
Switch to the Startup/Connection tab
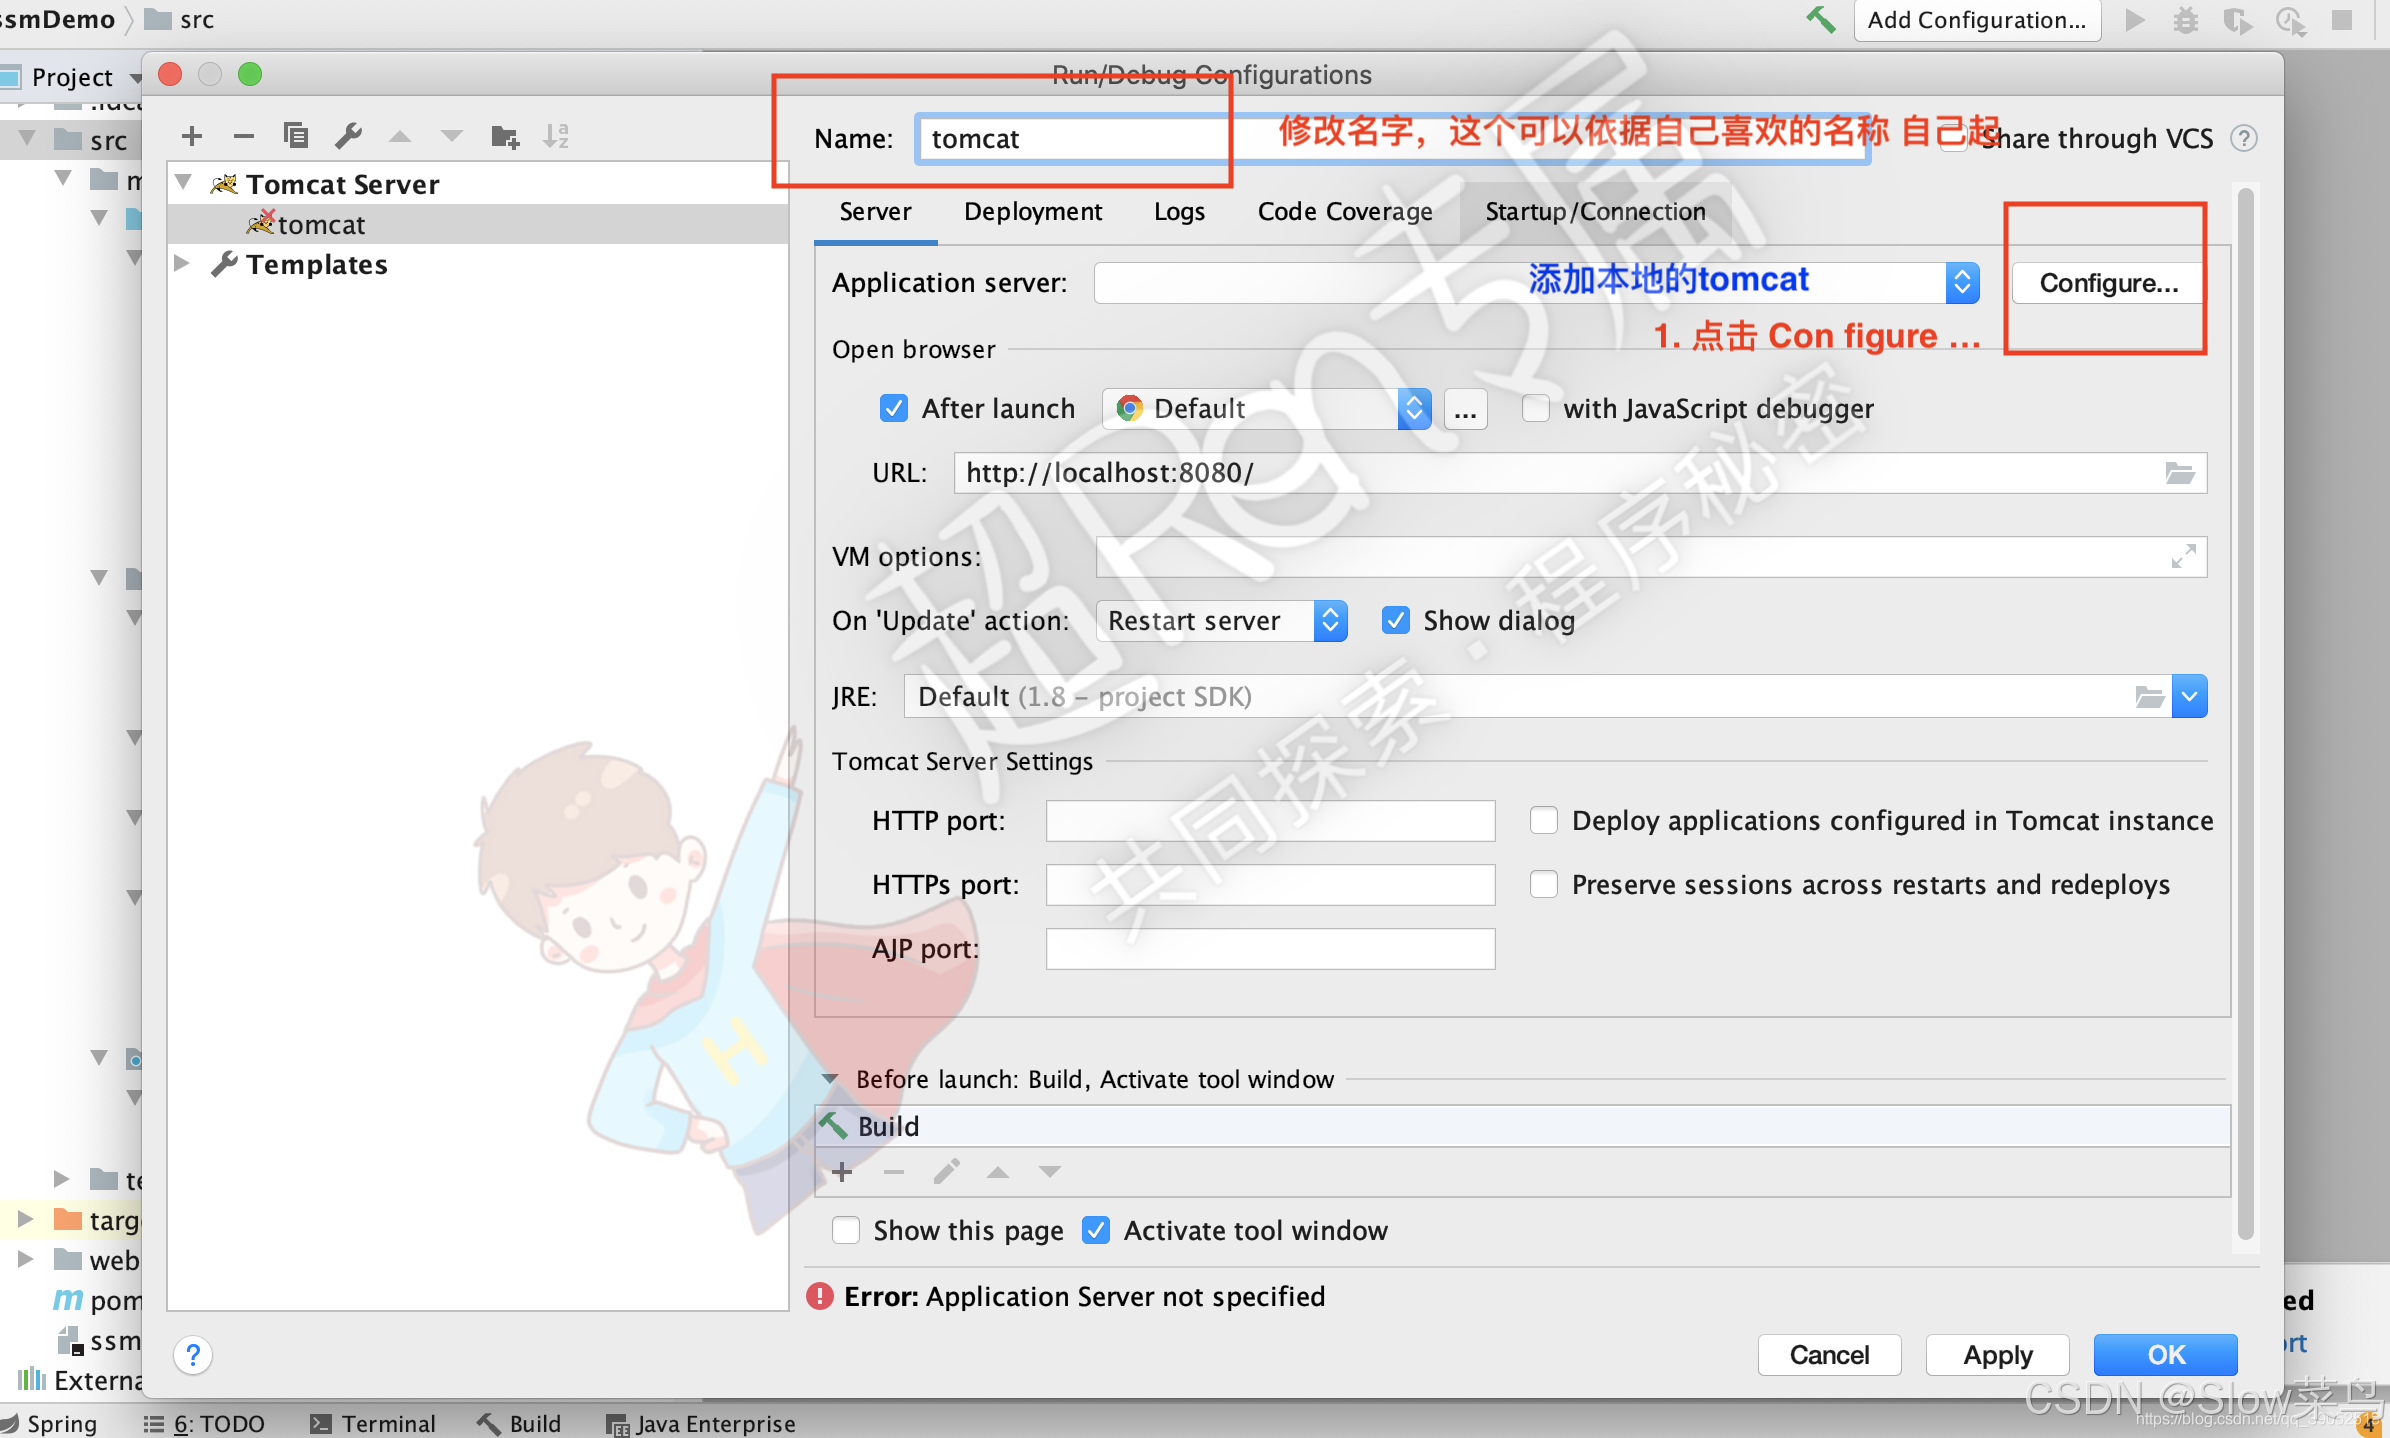1595,212
